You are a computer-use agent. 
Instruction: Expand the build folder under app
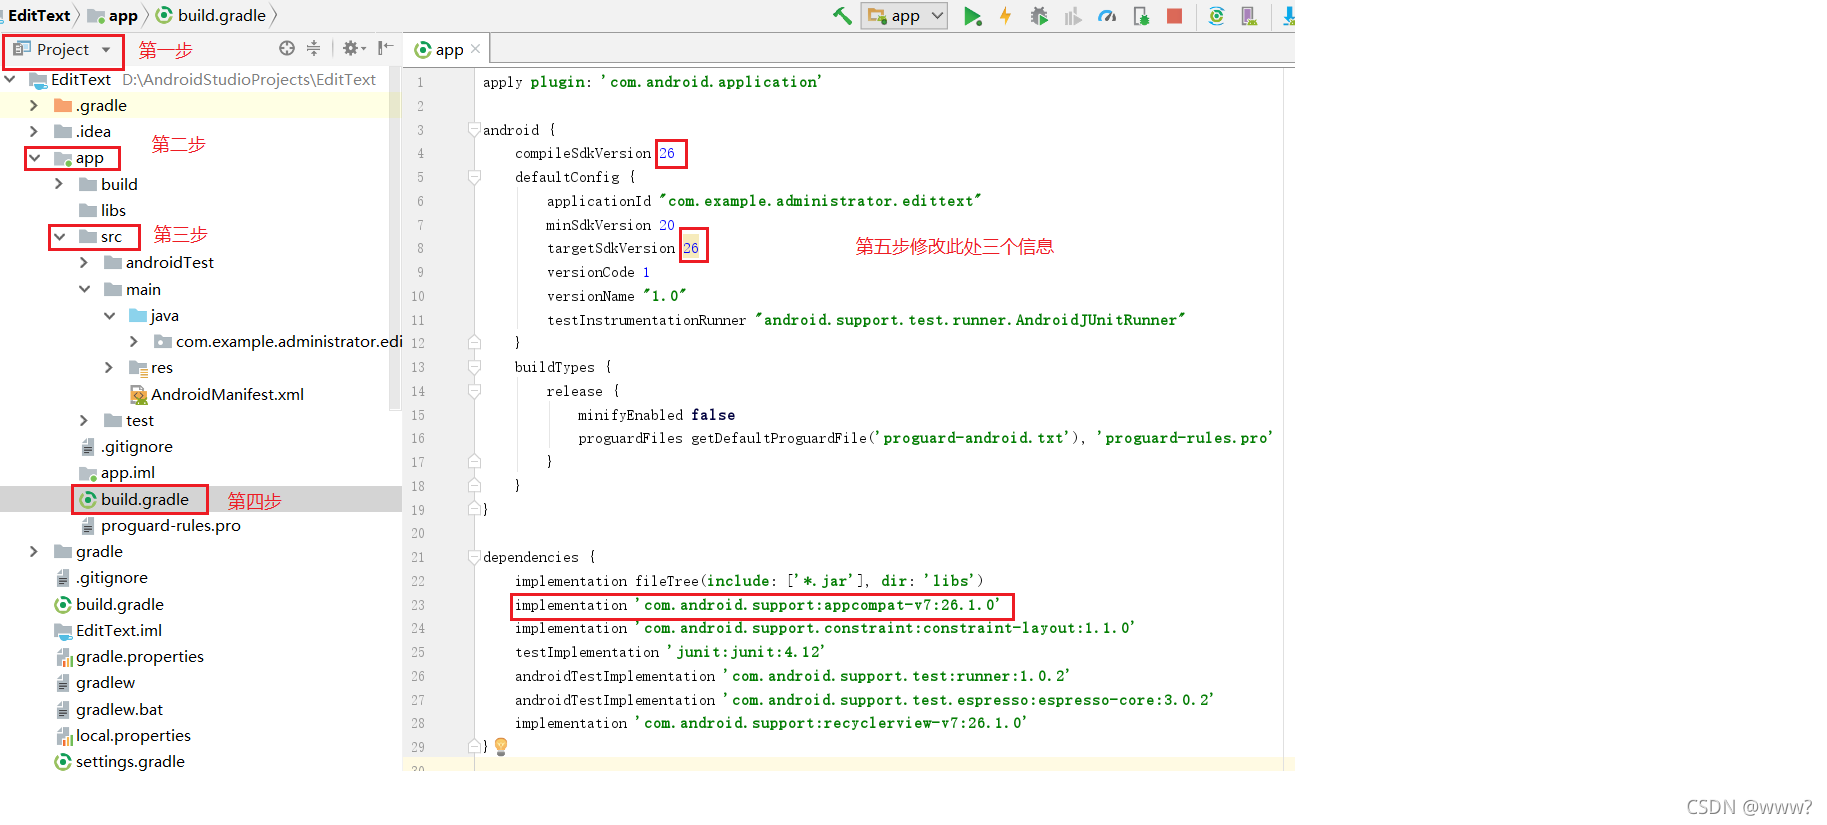pyautogui.click(x=59, y=184)
